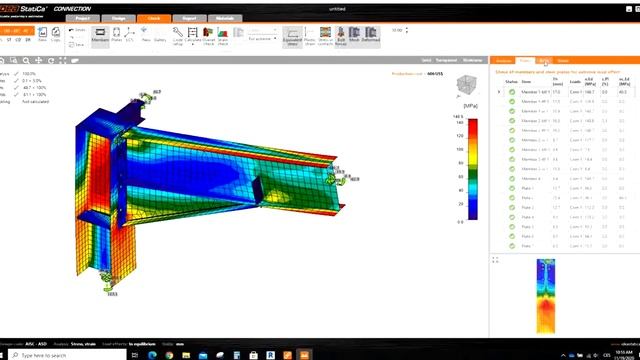
Task: Click the home view icon in view toolbar
Action: coord(2,60)
